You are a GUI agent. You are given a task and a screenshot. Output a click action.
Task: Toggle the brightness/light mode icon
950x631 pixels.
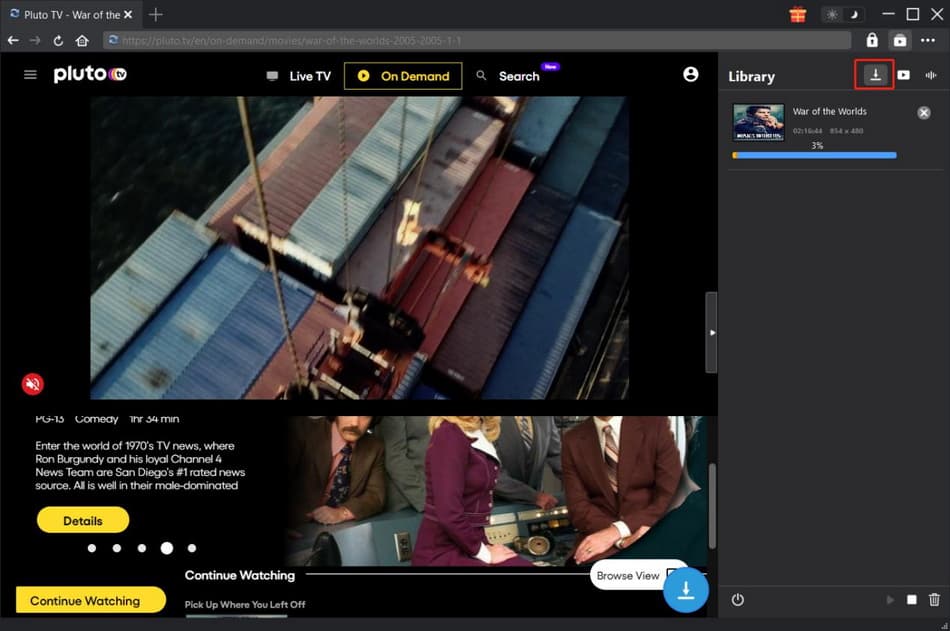833,14
